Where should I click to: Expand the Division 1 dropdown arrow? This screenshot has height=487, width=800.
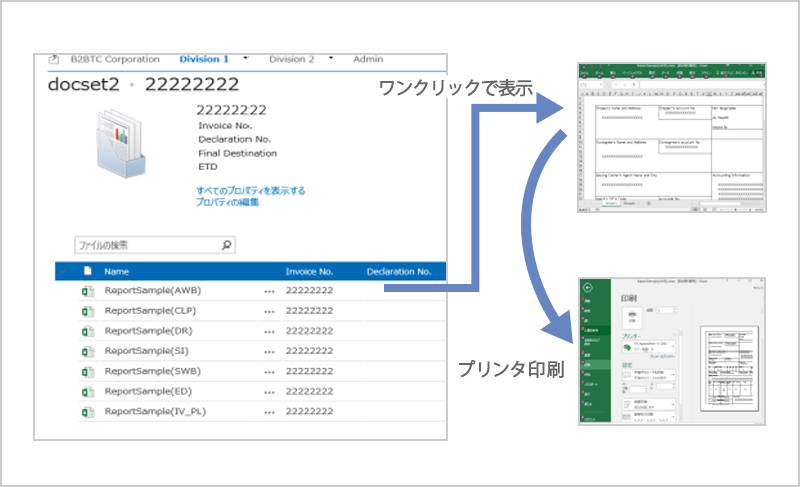tap(246, 59)
